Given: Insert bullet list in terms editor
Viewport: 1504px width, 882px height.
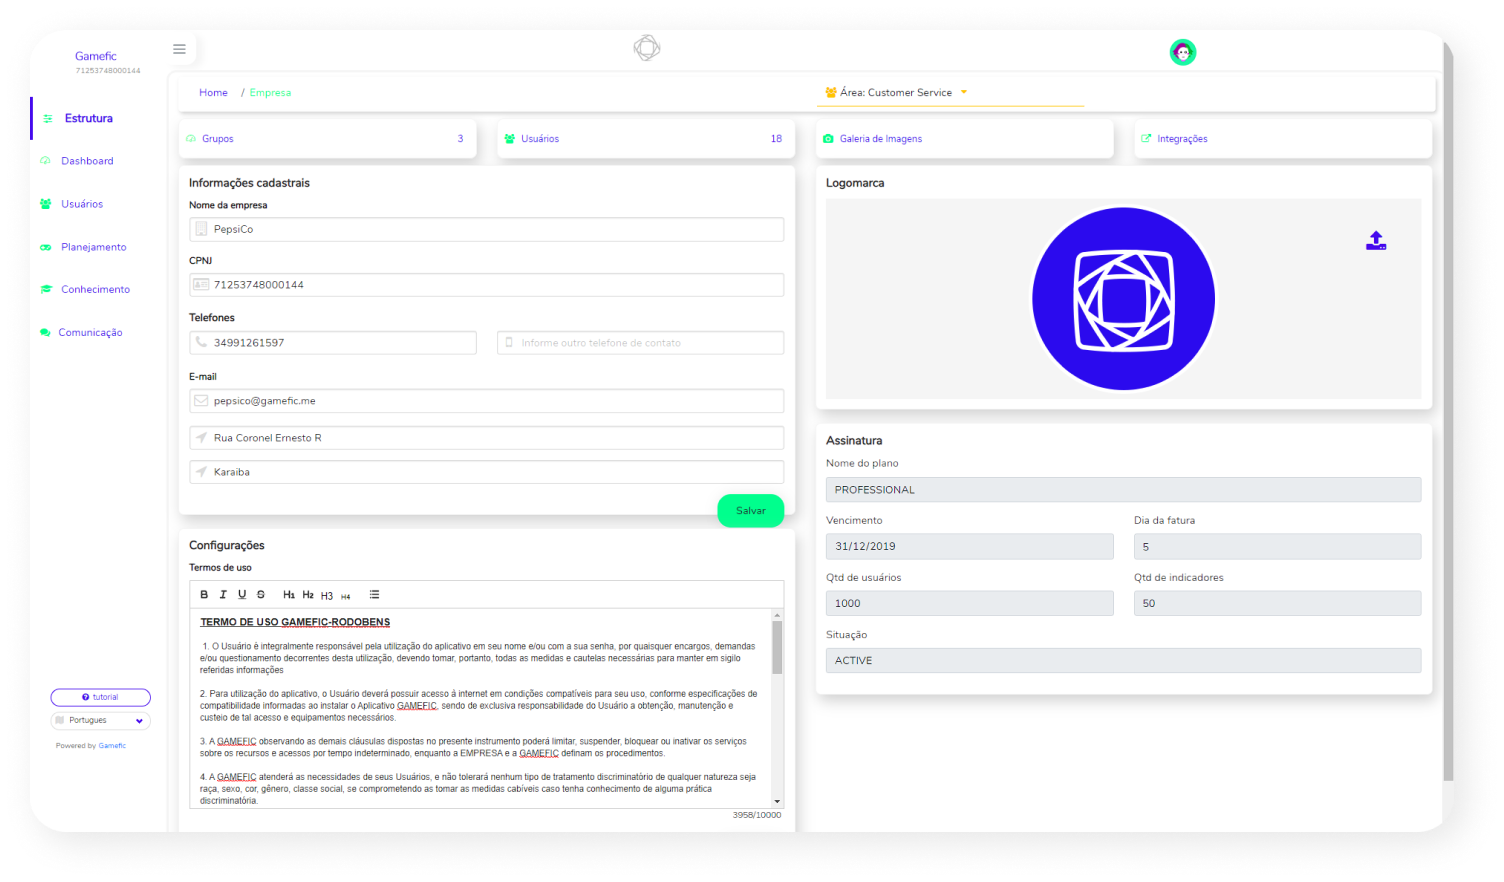Looking at the screenshot, I should [374, 595].
